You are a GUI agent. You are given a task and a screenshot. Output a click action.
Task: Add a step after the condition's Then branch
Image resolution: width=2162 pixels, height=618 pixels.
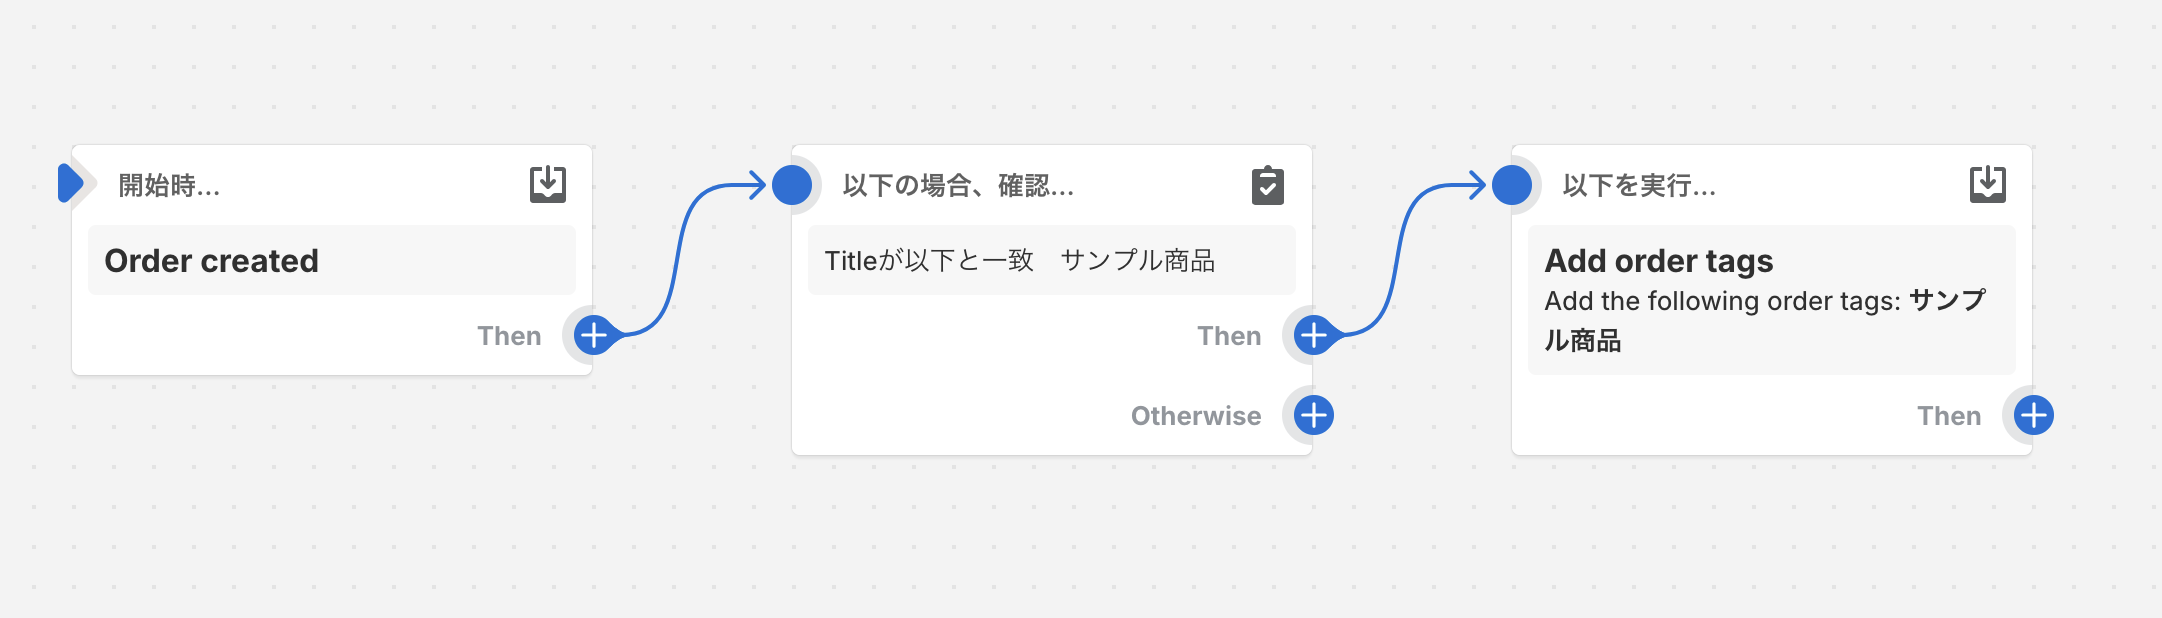coord(1314,335)
